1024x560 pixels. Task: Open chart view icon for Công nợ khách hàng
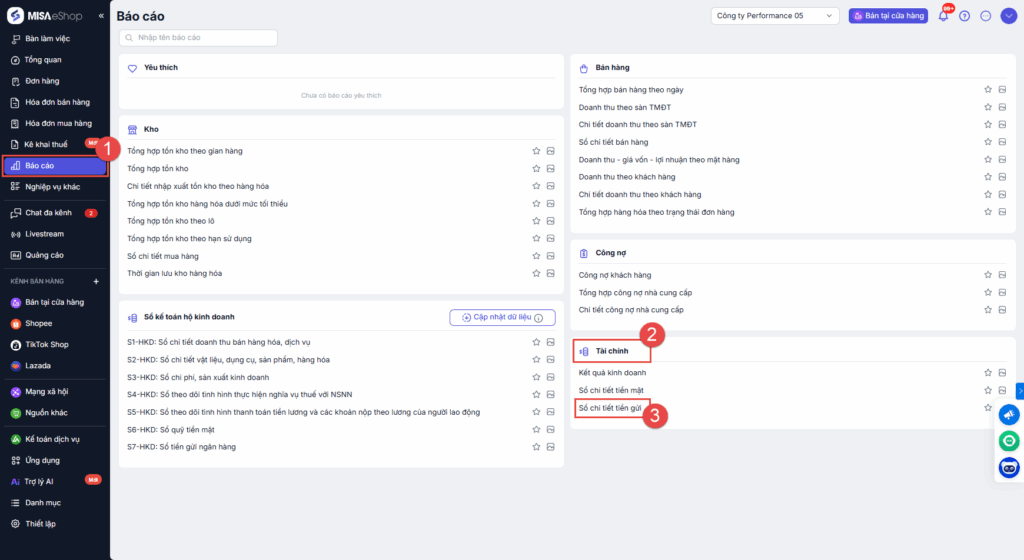point(1001,275)
